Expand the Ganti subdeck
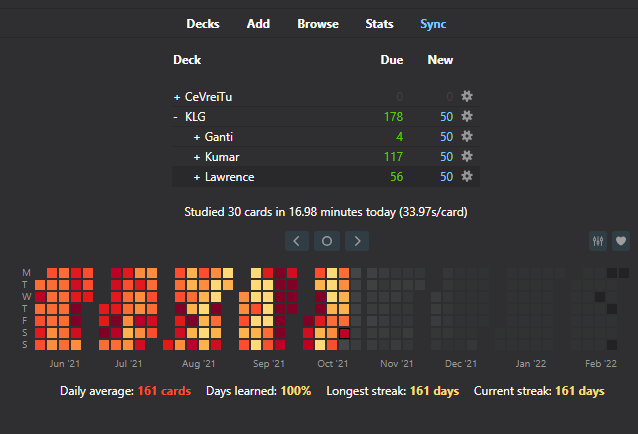 [x=197, y=137]
